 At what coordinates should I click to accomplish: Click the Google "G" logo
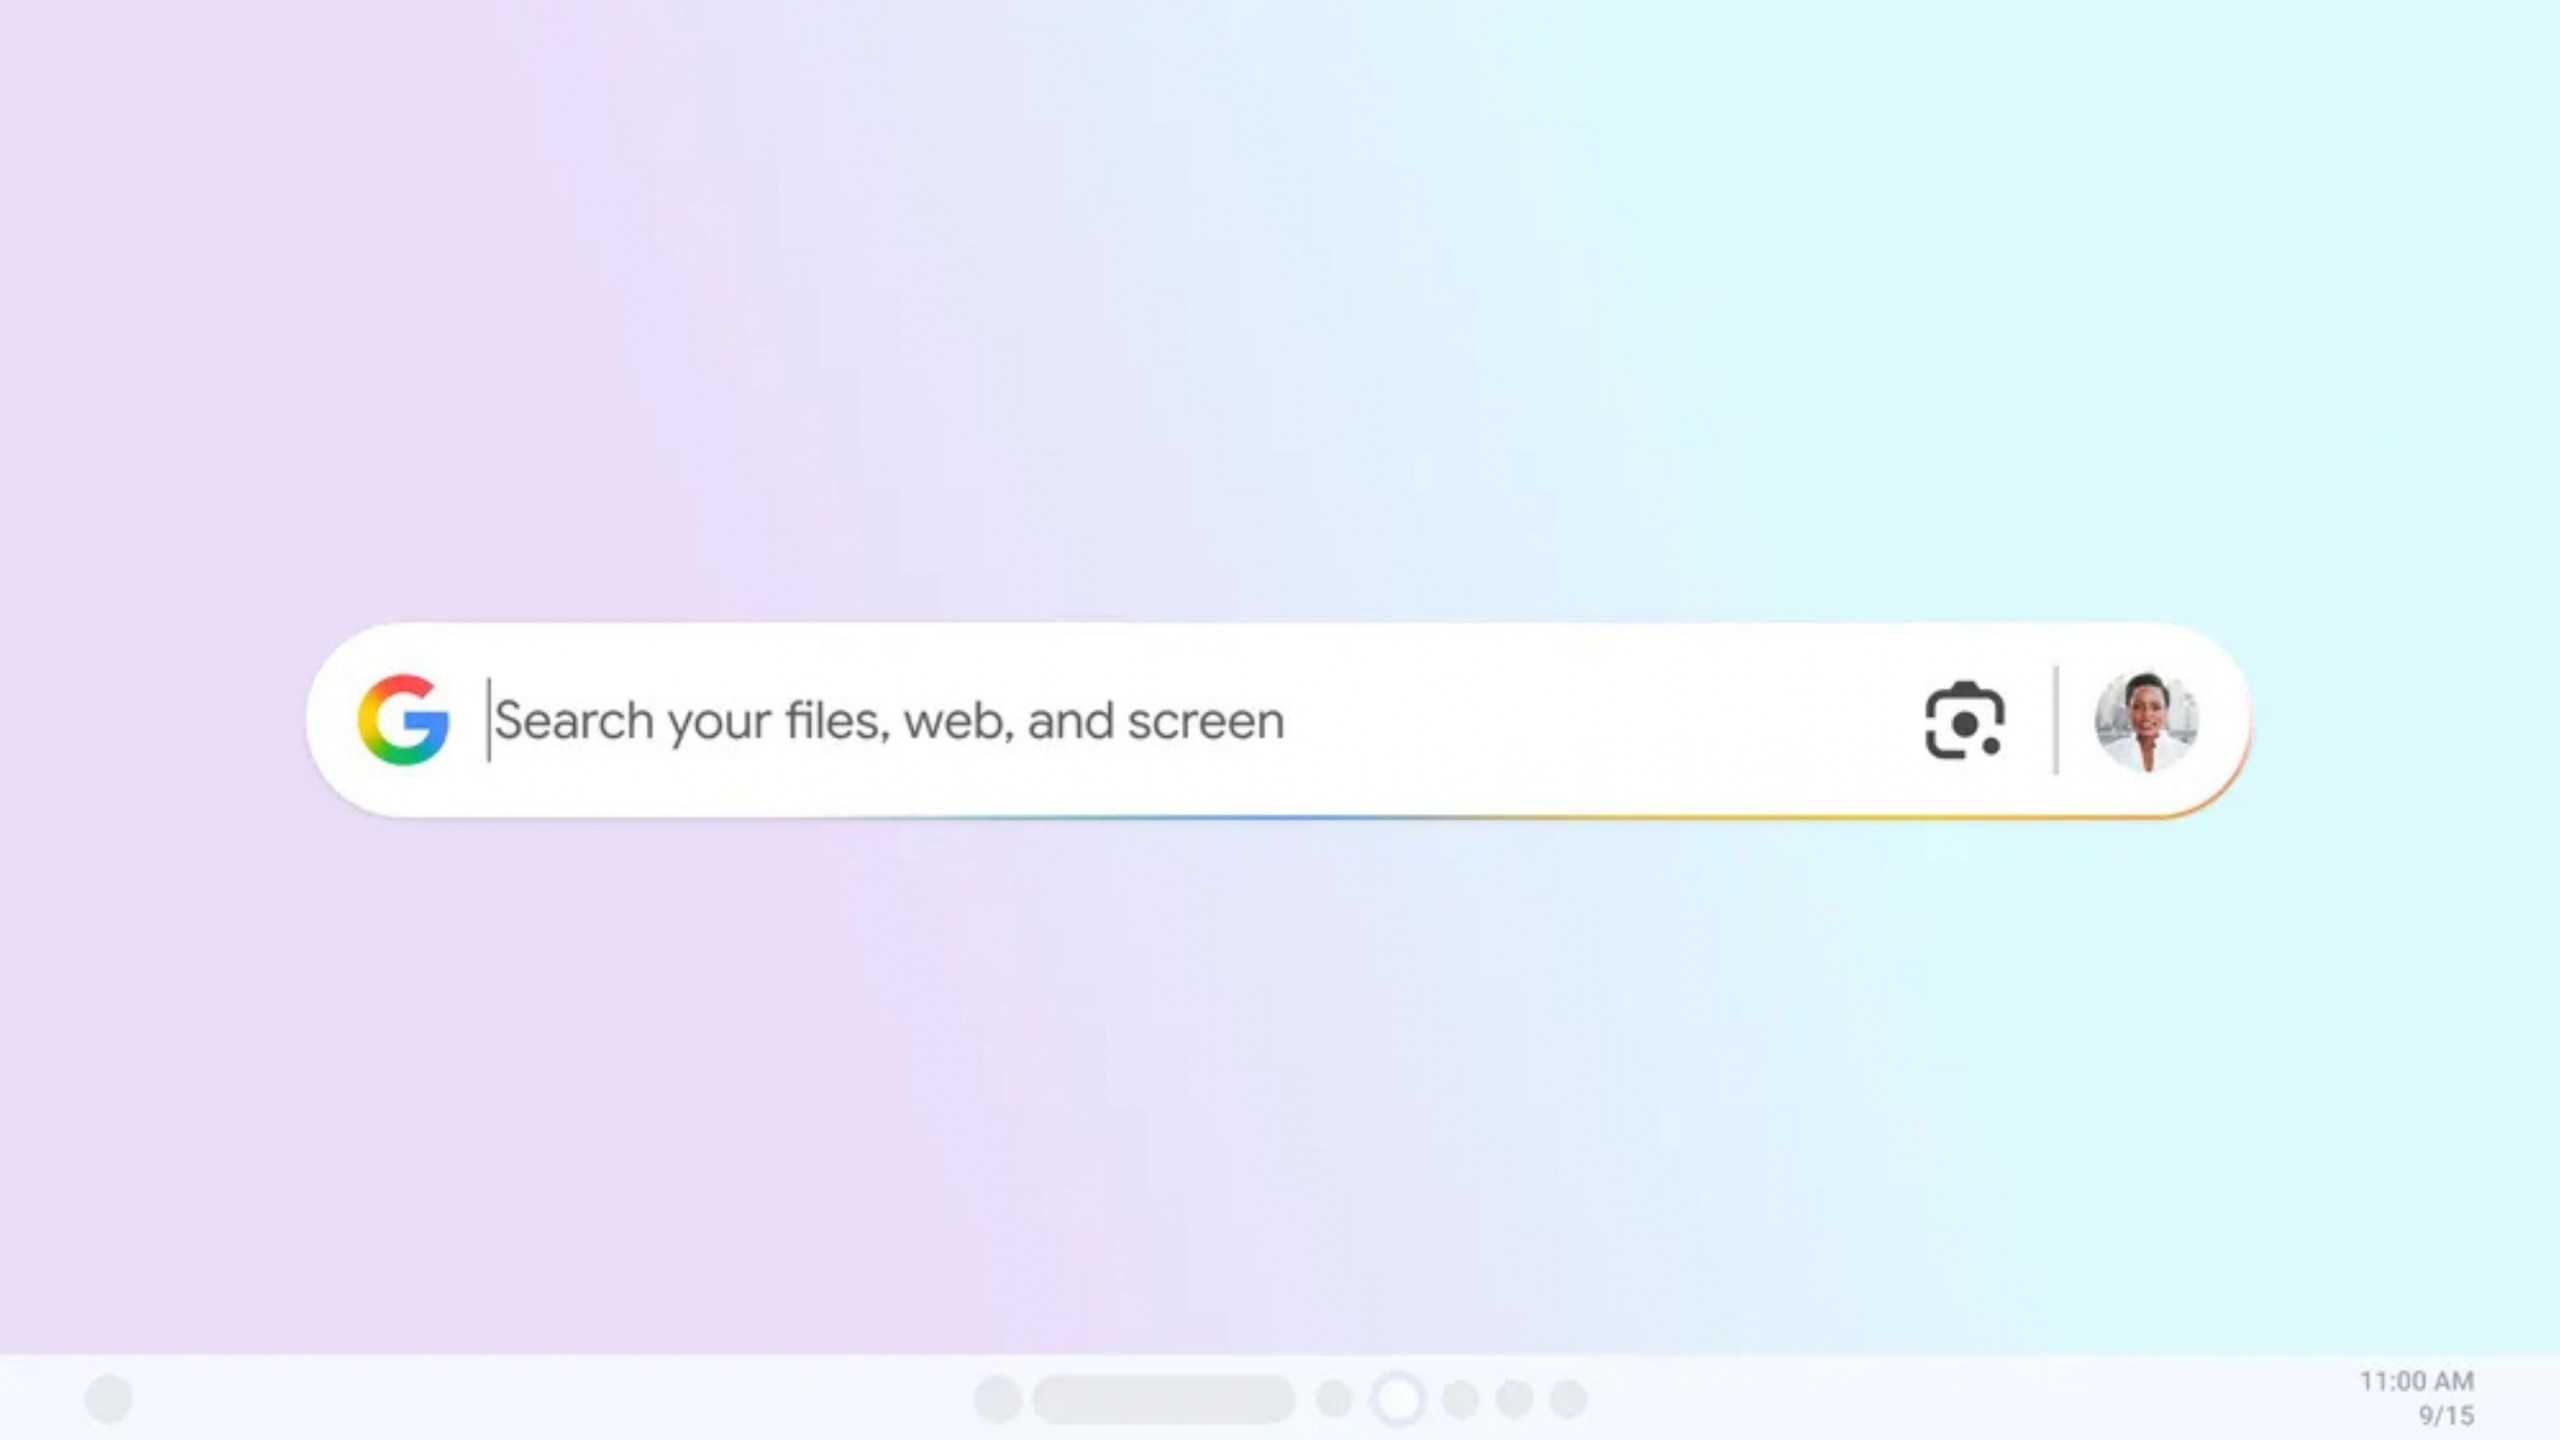pyautogui.click(x=403, y=720)
